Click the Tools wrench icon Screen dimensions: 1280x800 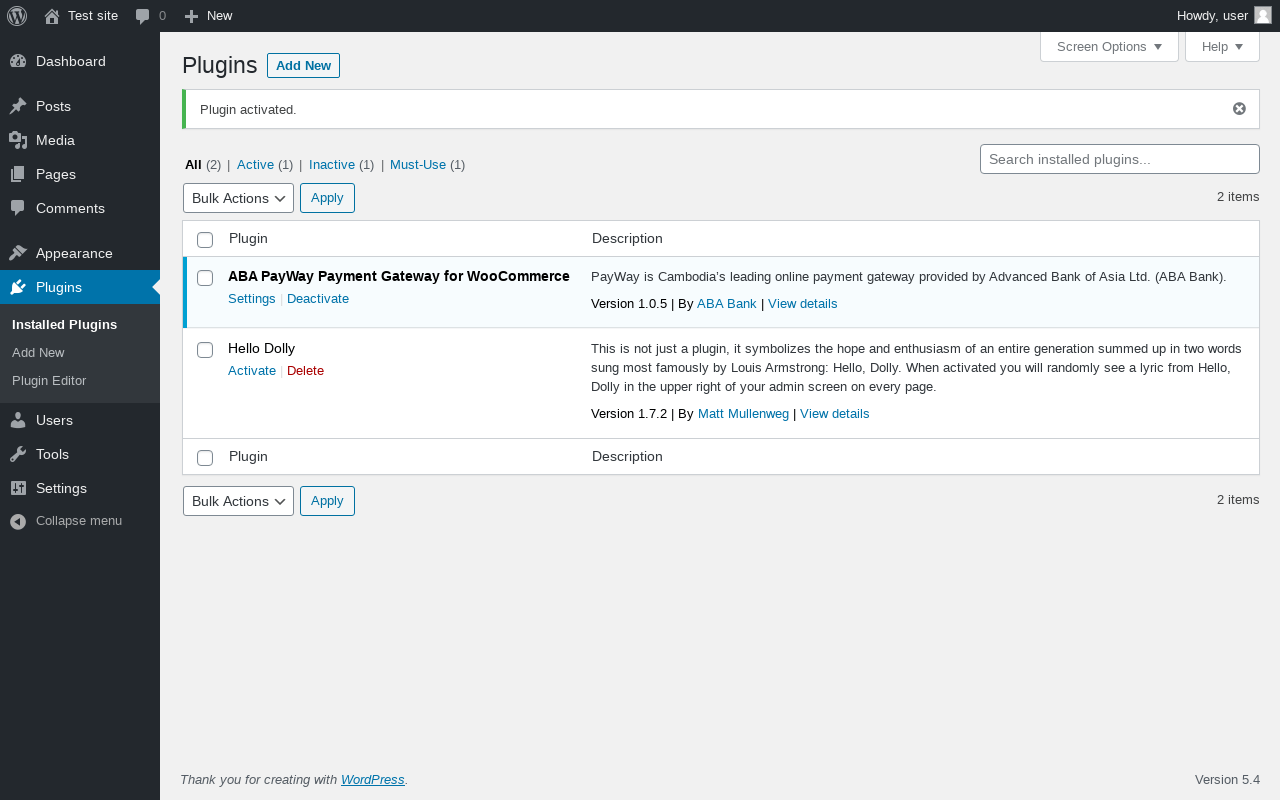[18, 454]
